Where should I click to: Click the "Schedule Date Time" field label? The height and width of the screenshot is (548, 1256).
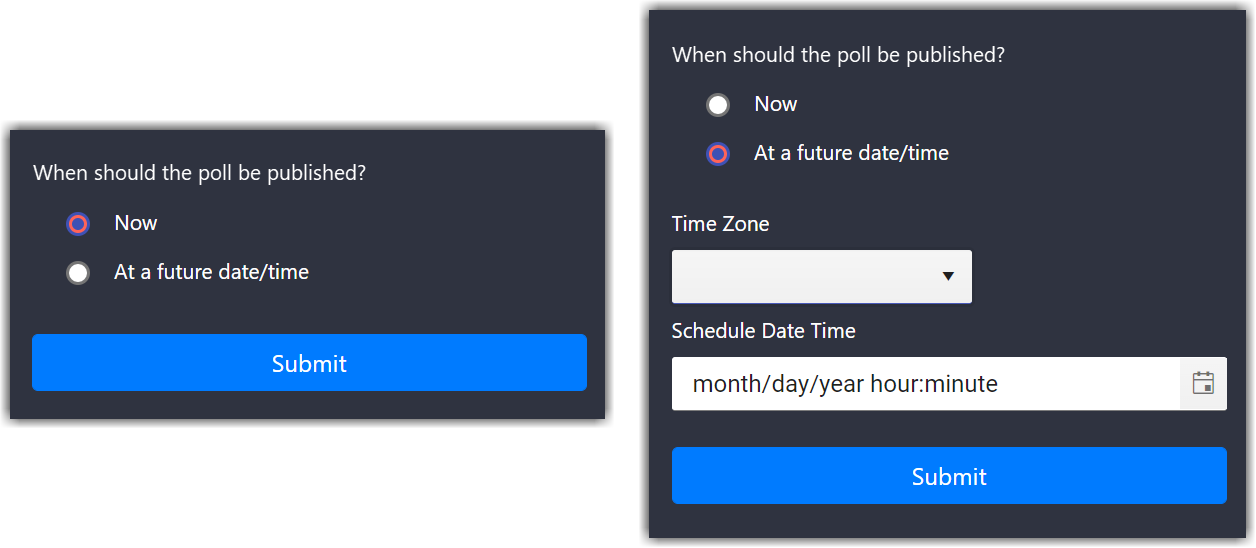click(x=763, y=331)
